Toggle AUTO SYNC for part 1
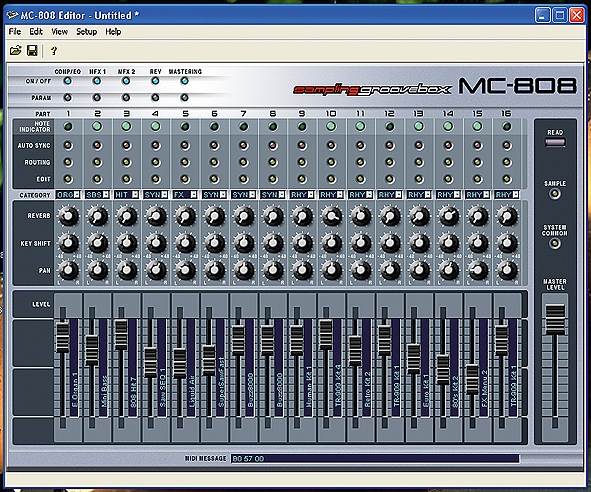 68,145
